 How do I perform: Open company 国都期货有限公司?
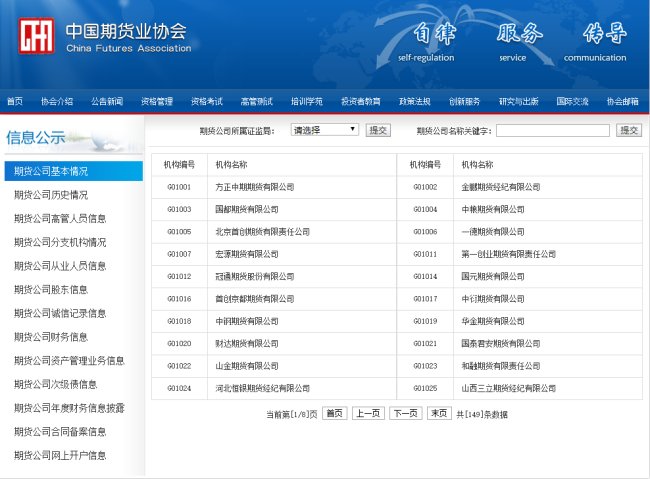point(247,209)
